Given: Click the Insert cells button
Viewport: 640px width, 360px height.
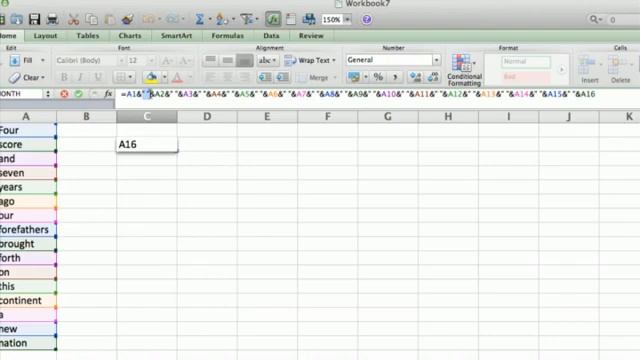Looking at the screenshot, I should tap(589, 69).
